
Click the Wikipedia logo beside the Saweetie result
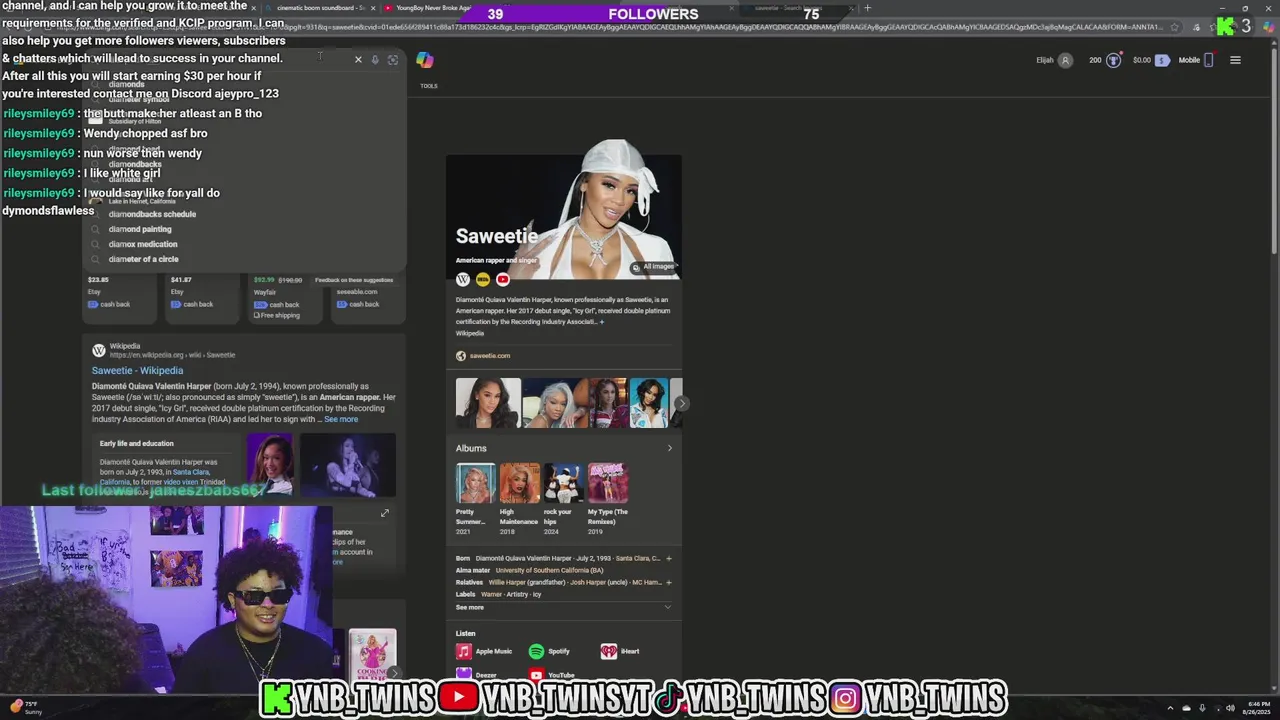pos(99,350)
